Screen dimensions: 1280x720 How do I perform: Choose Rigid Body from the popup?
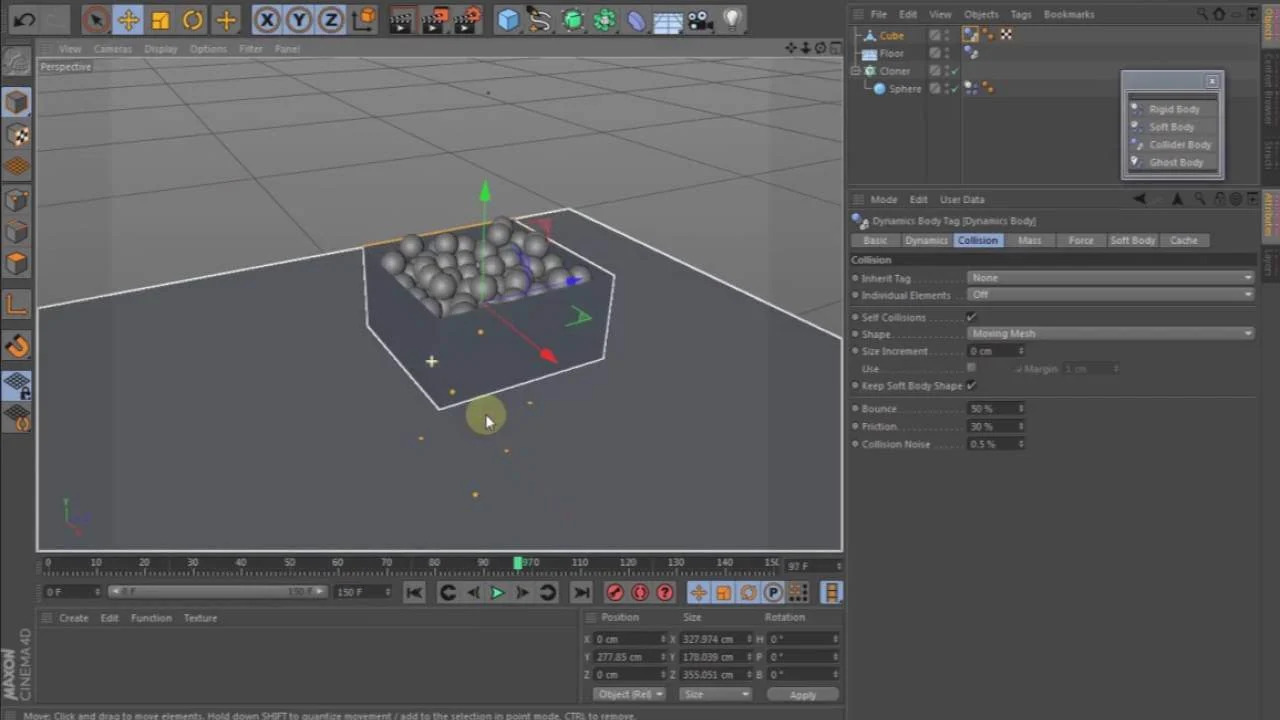(x=1174, y=109)
